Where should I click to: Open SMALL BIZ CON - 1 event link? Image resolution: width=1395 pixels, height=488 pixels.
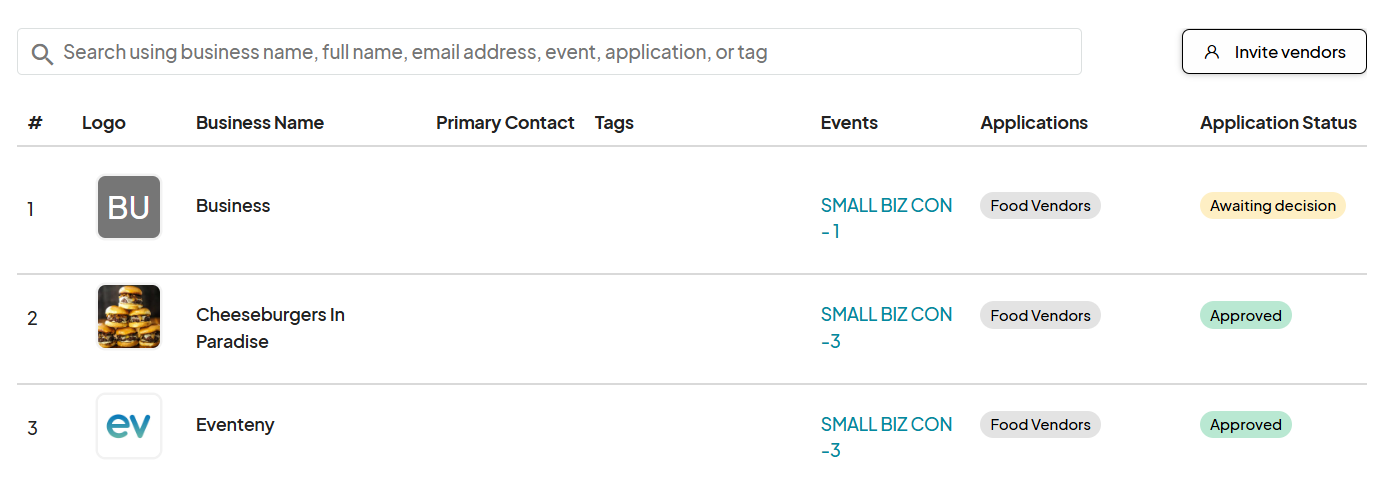[x=886, y=218]
